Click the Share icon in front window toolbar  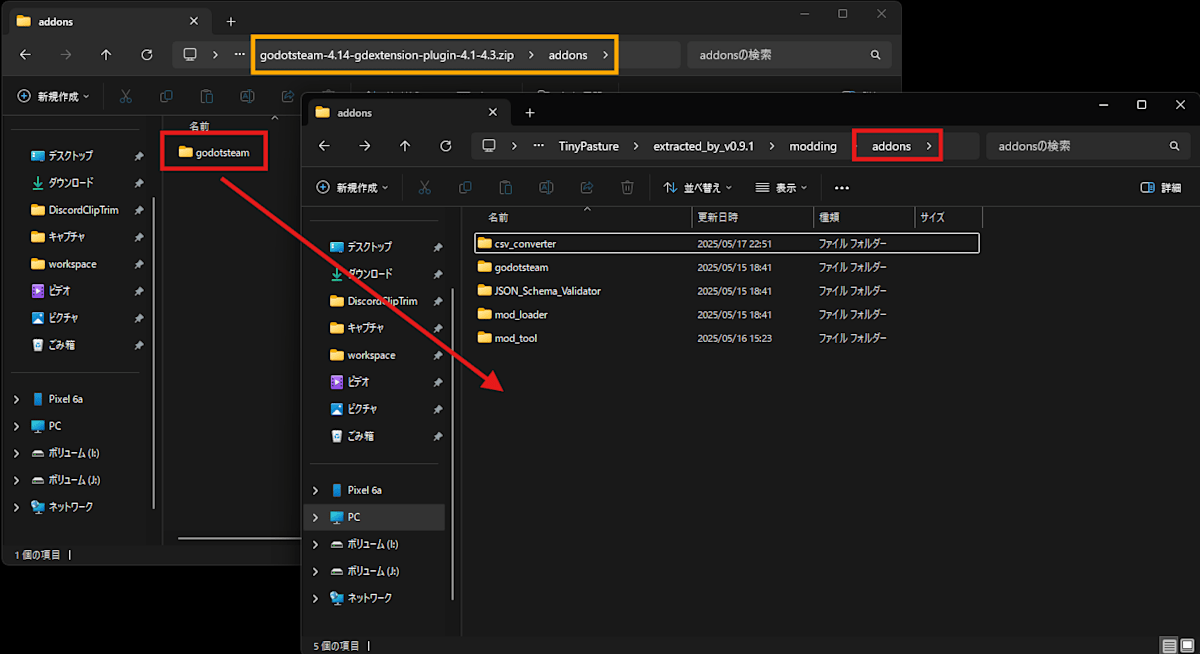tap(587, 187)
